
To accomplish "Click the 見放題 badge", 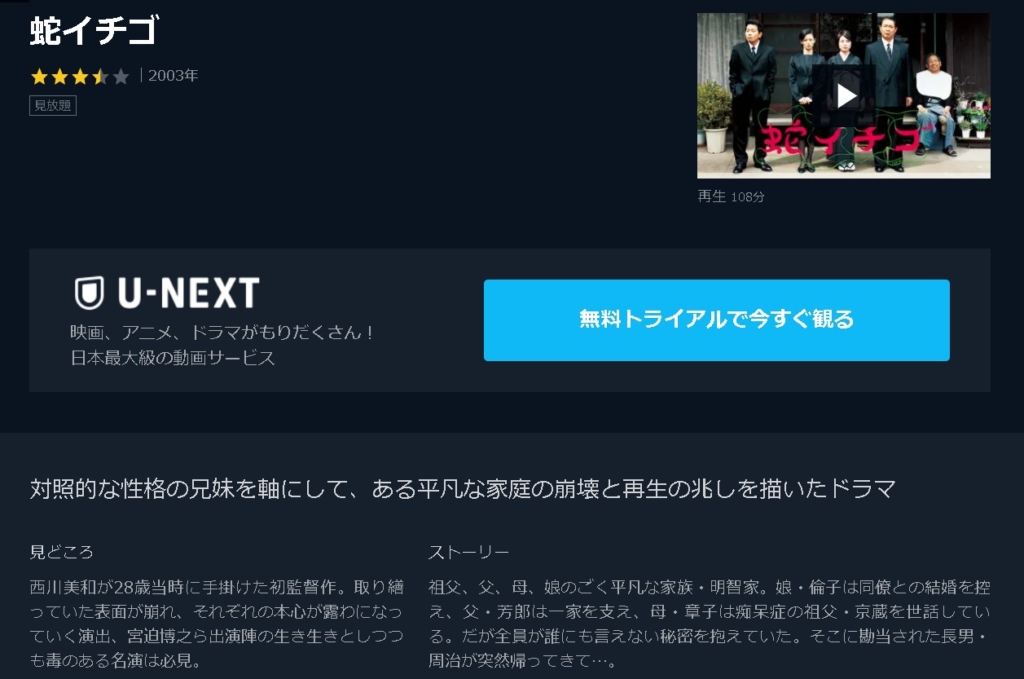I will pos(53,105).
